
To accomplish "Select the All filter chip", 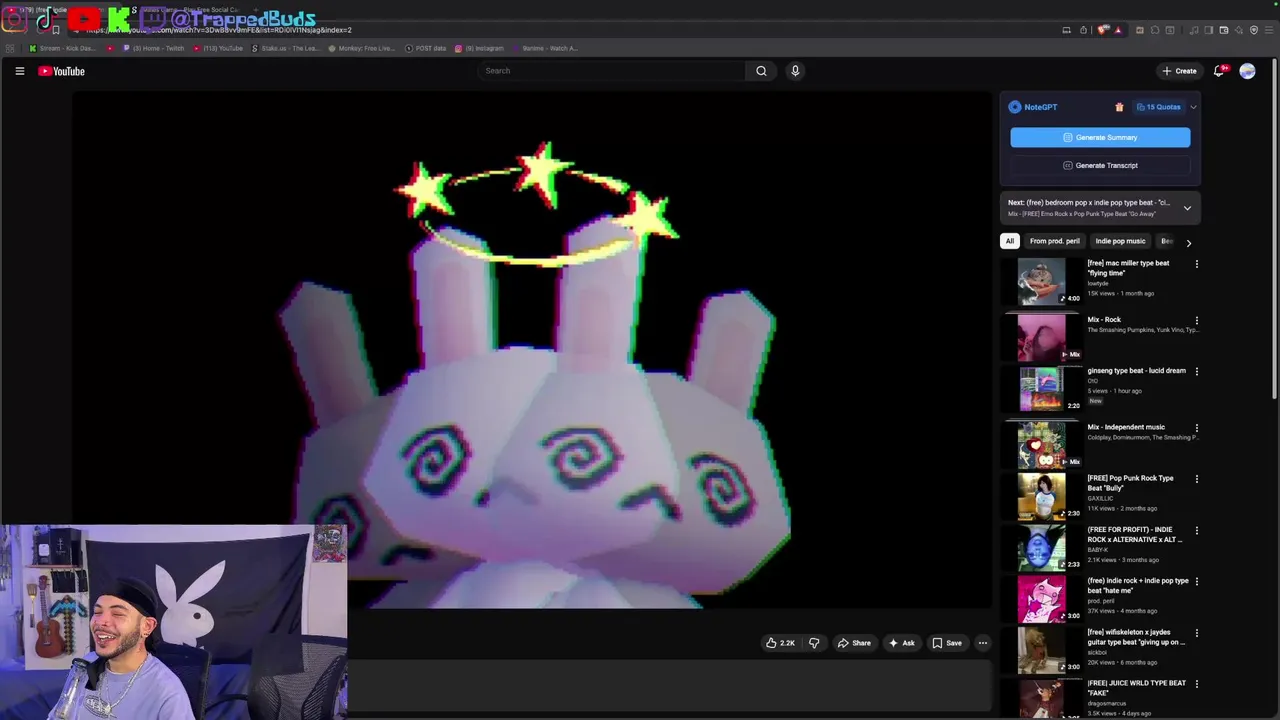I will tap(1010, 241).
